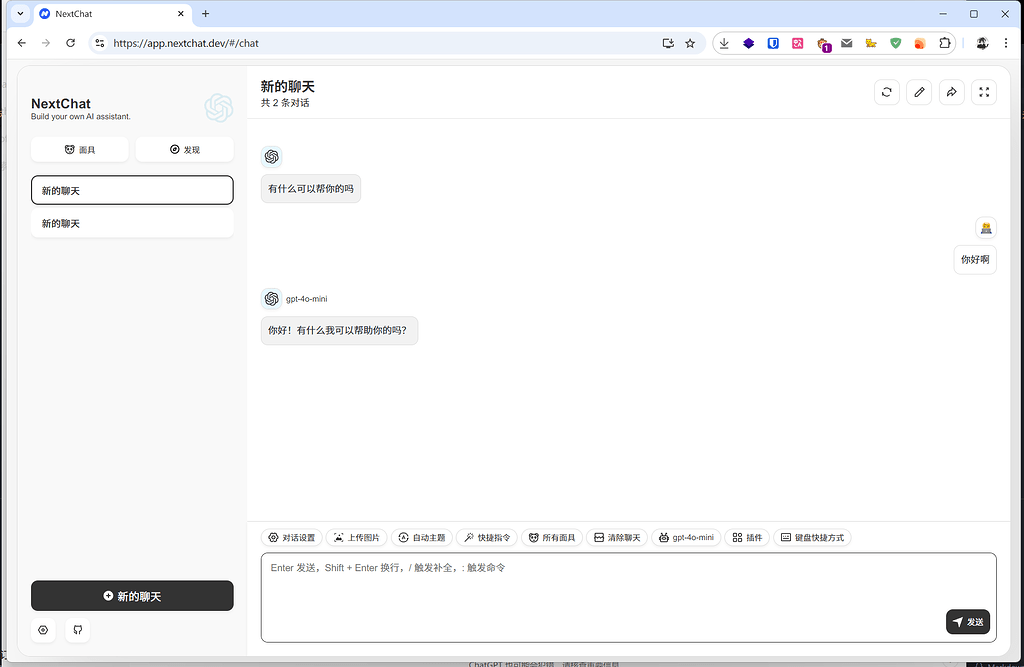The height and width of the screenshot is (667, 1024).
Task: Click the mail envelope extension icon
Action: point(846,43)
